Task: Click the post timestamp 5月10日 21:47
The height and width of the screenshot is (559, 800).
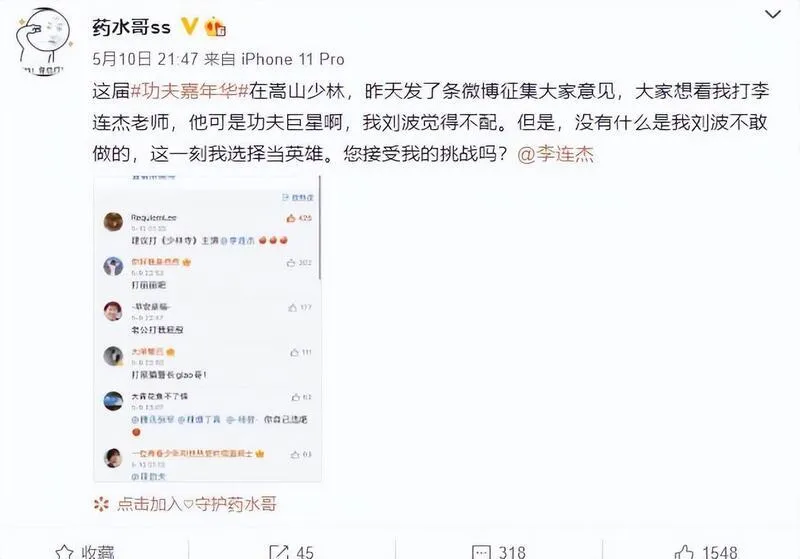Action: (x=145, y=59)
